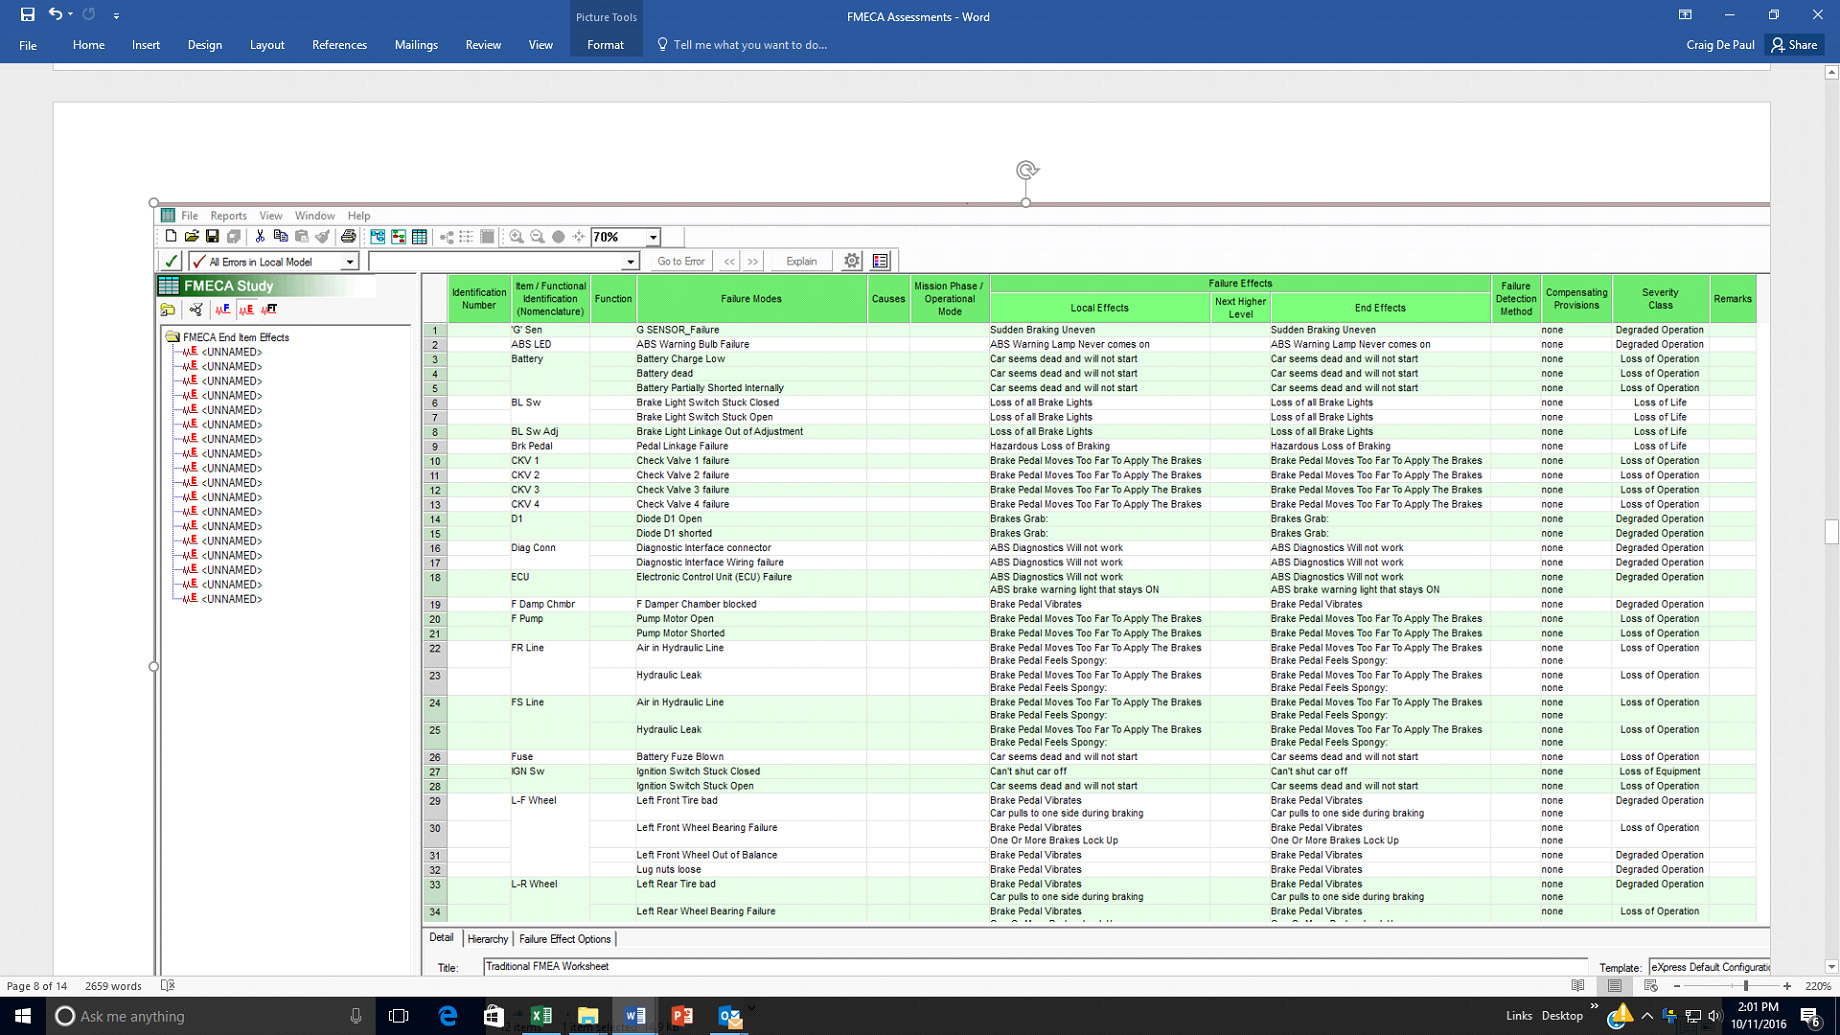Switch to Web Layout view

tap(1650, 986)
